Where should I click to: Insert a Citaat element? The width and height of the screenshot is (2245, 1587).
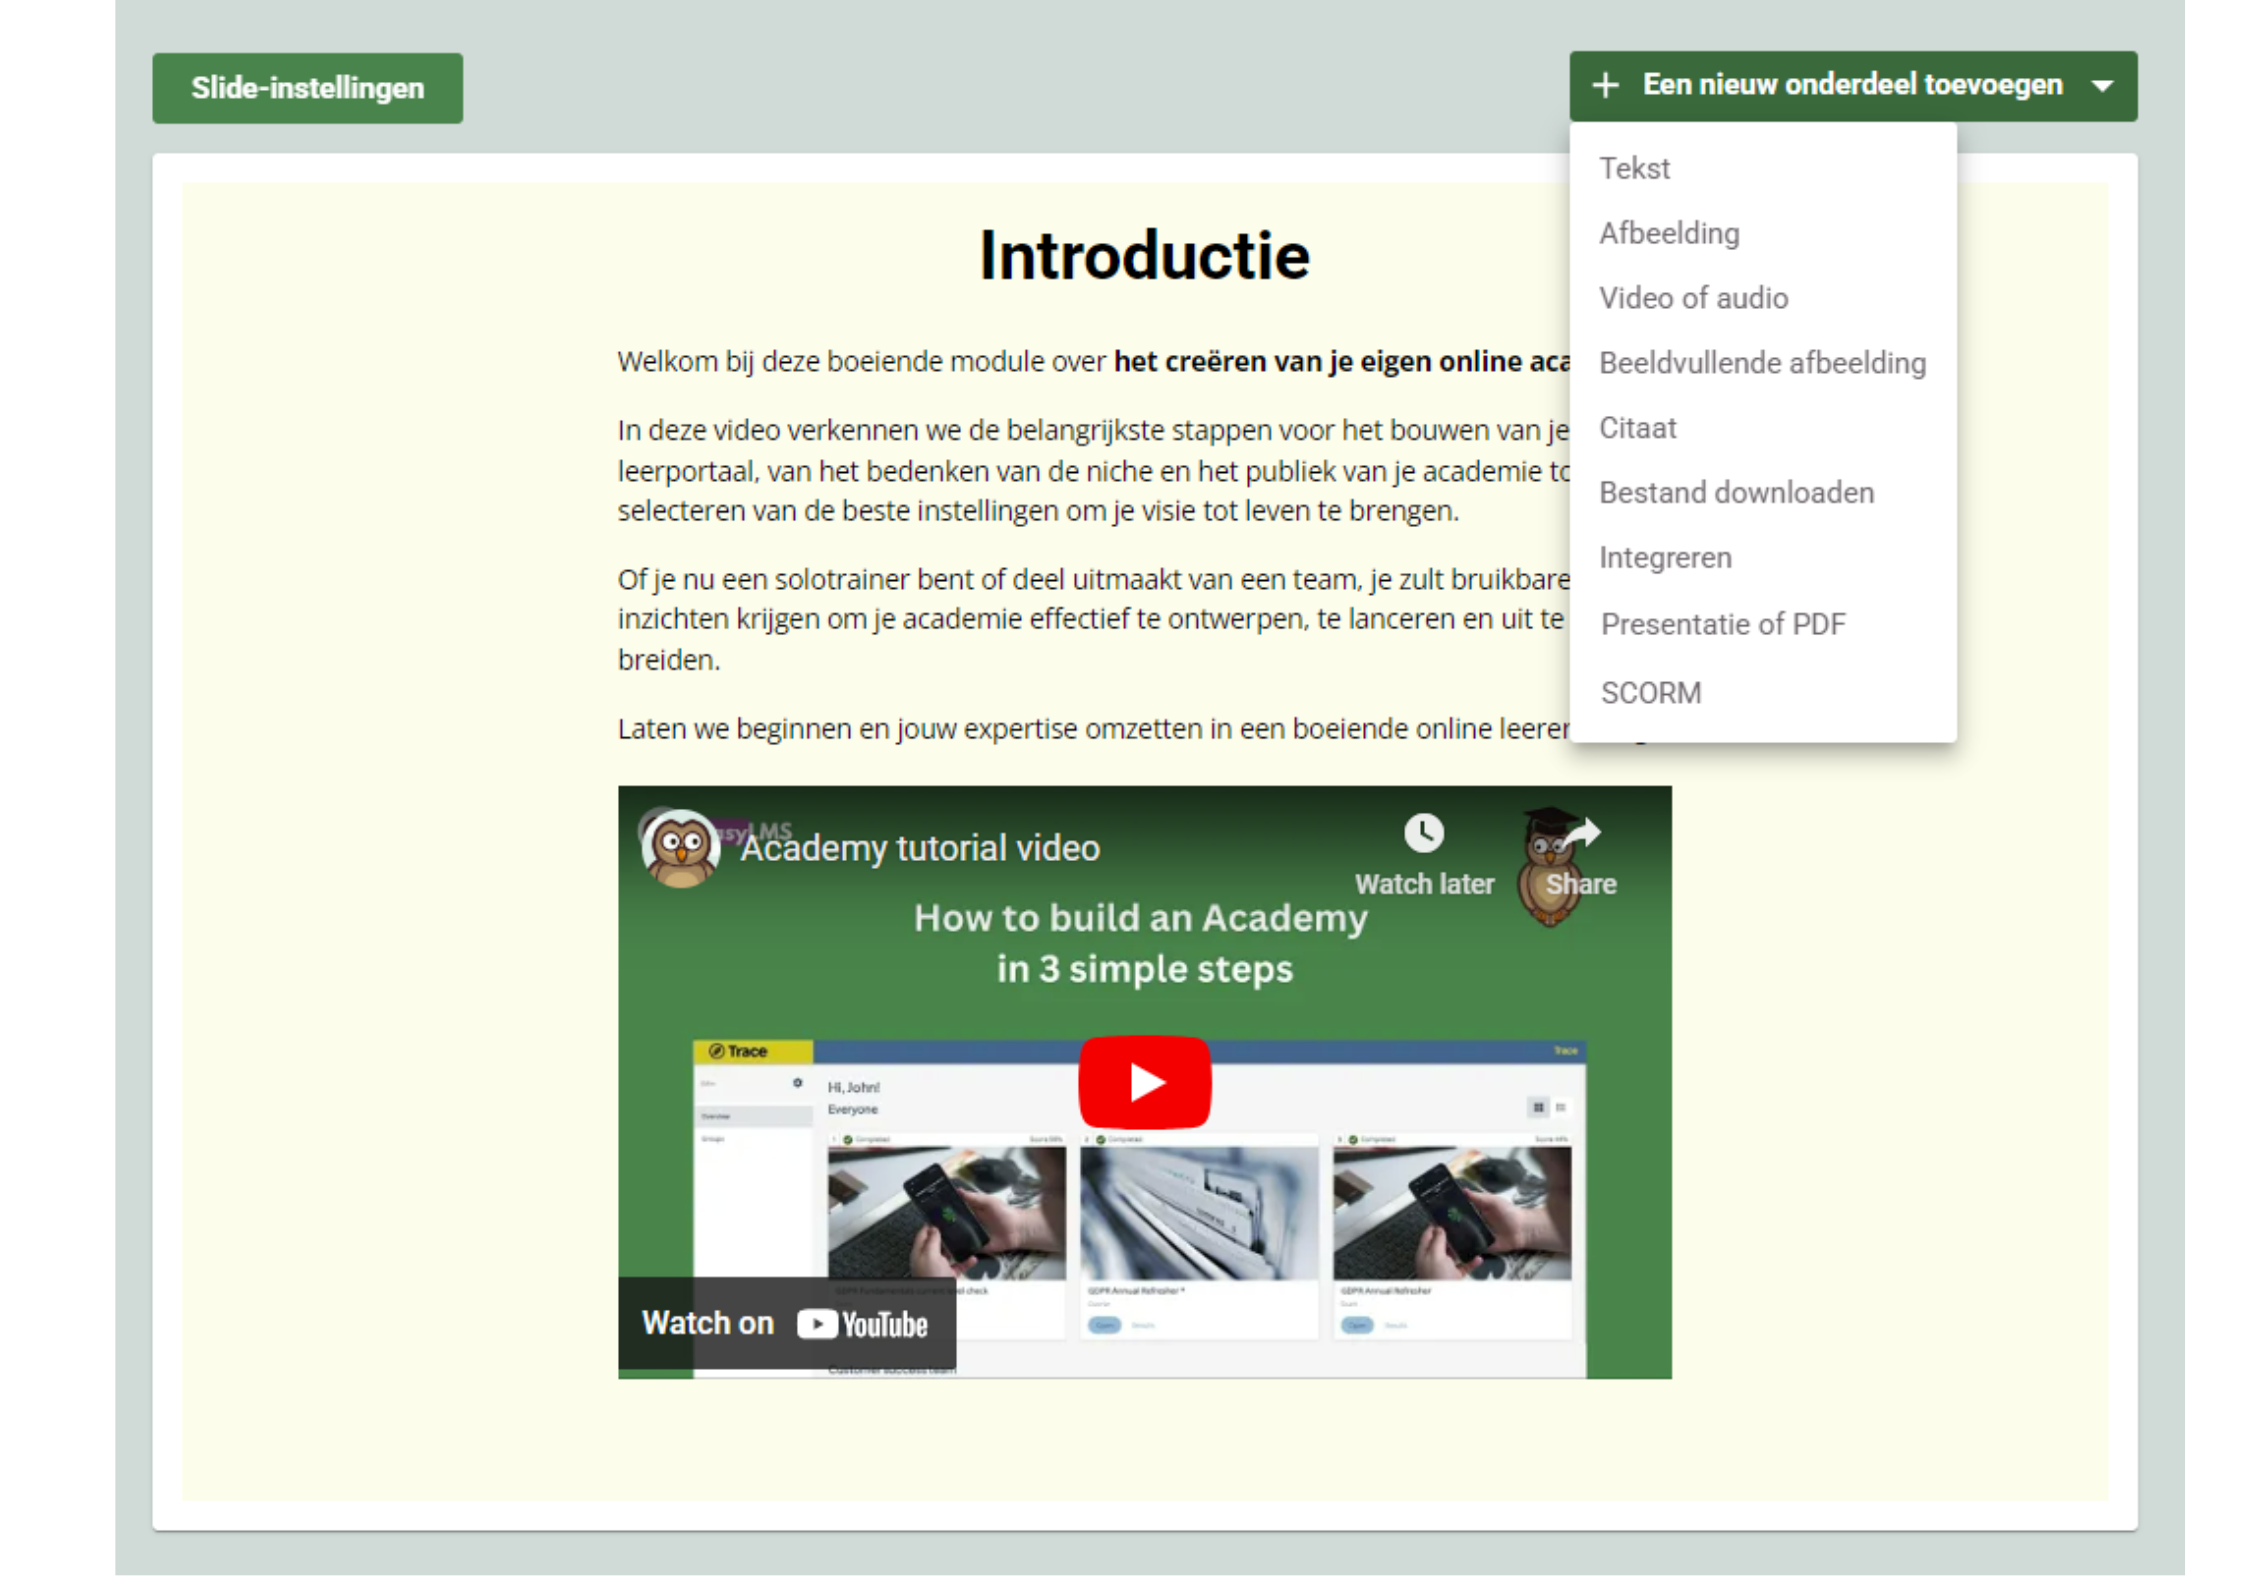coord(1639,427)
